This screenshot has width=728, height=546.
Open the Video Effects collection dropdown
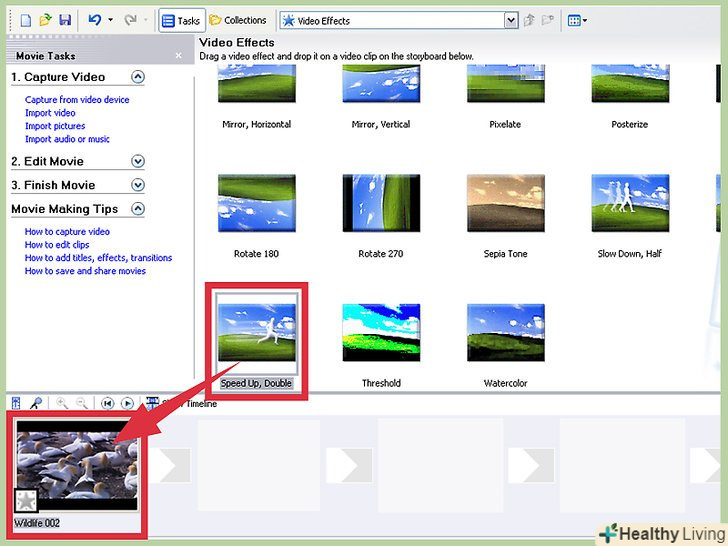click(511, 20)
